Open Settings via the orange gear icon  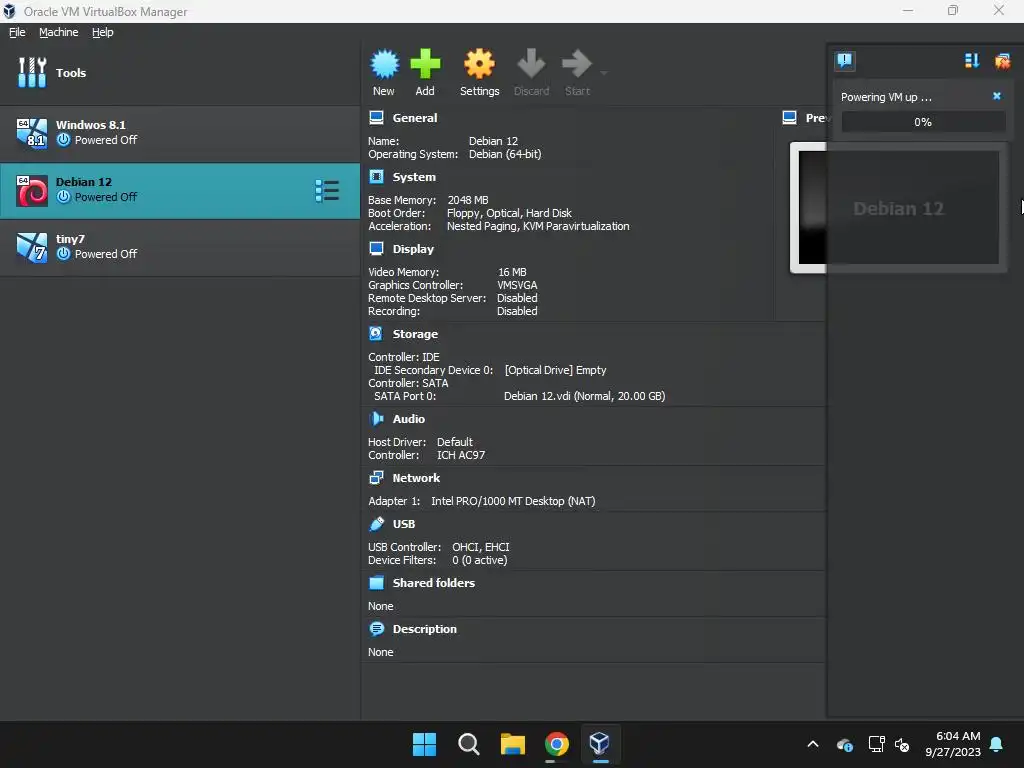pos(479,65)
